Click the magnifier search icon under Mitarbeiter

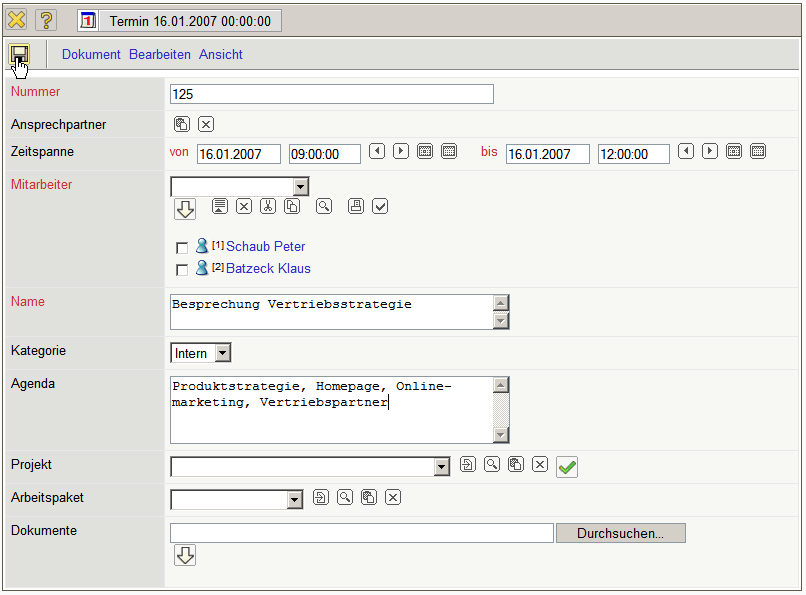point(324,206)
